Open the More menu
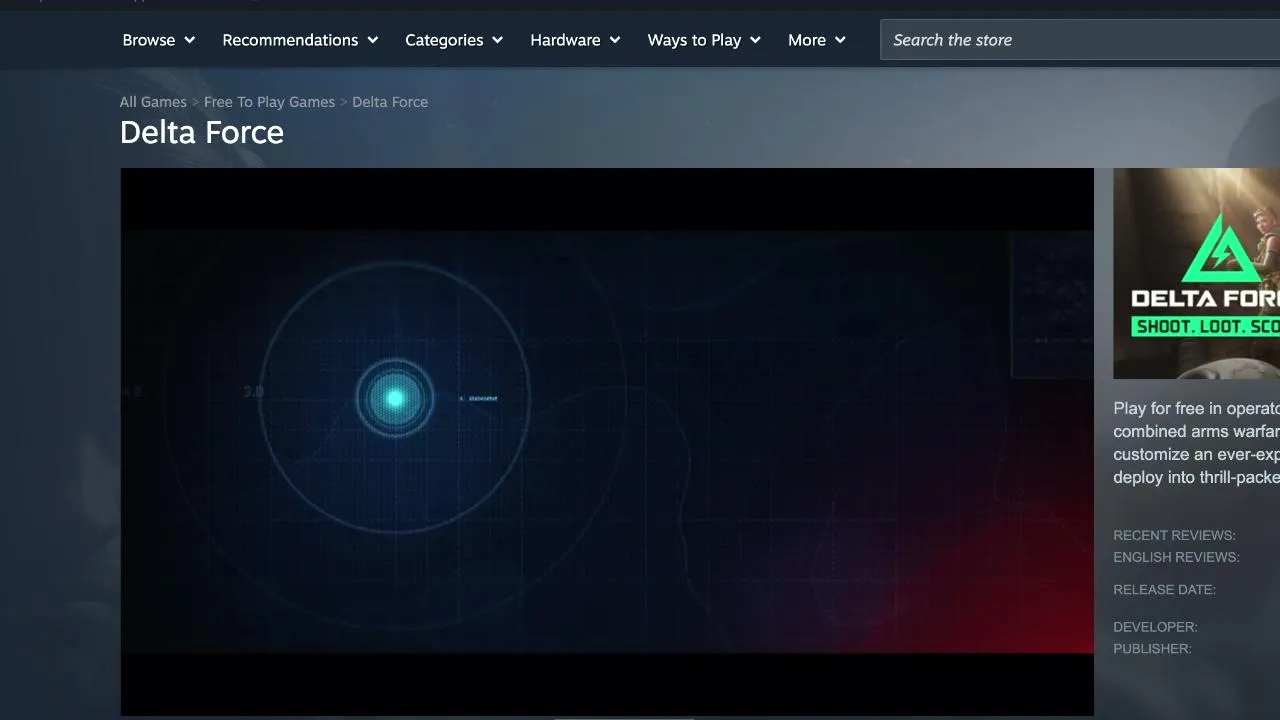 (816, 40)
